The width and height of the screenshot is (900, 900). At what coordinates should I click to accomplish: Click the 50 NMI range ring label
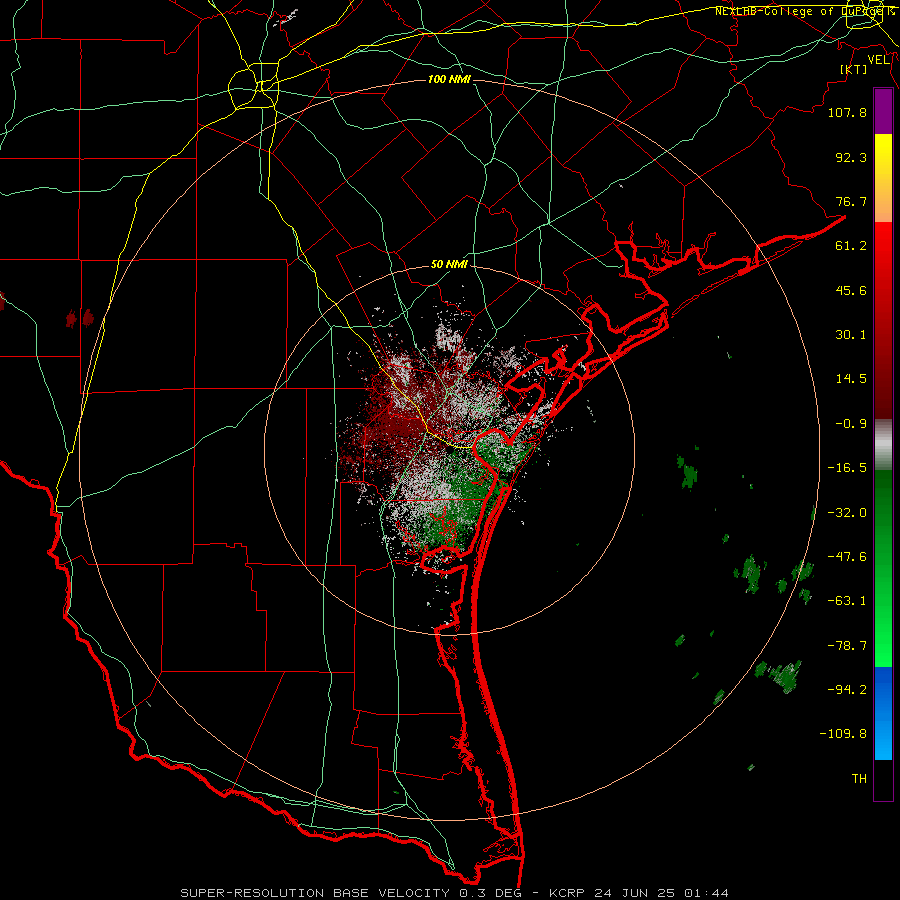coord(449,265)
